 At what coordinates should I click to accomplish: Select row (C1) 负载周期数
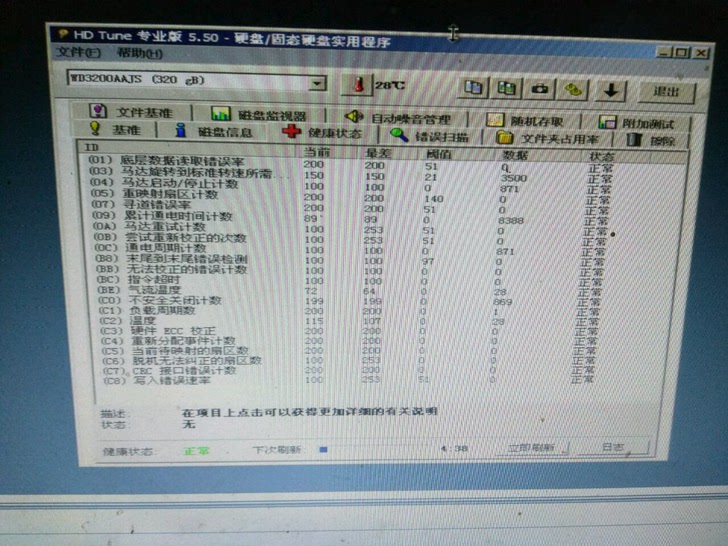click(x=383, y=311)
